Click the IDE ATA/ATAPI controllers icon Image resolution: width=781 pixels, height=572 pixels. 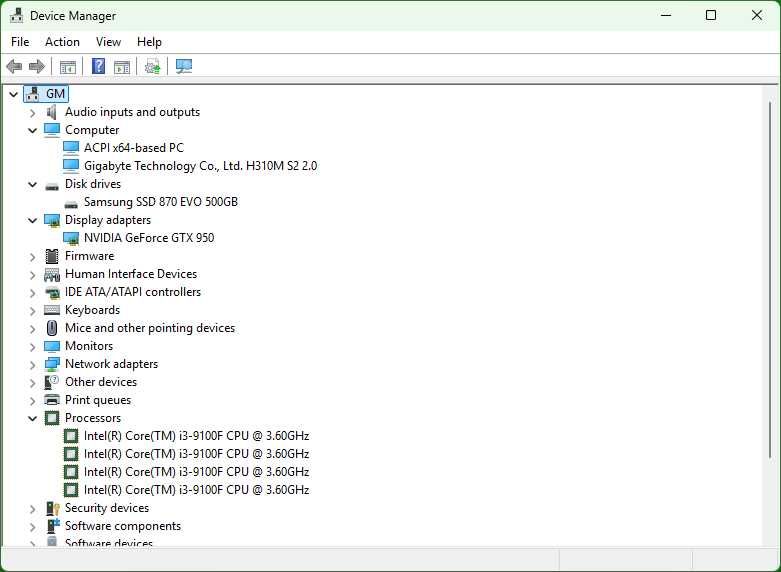tap(52, 292)
